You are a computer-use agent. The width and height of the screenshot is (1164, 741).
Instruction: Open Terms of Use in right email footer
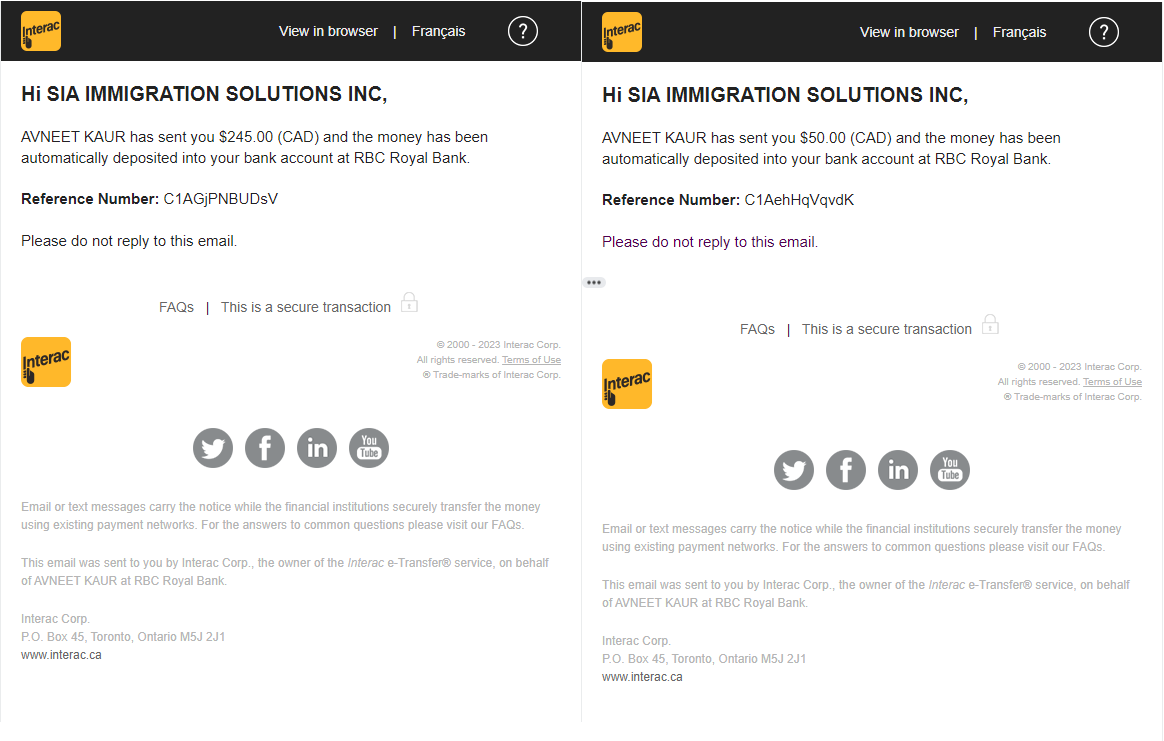[1112, 382]
